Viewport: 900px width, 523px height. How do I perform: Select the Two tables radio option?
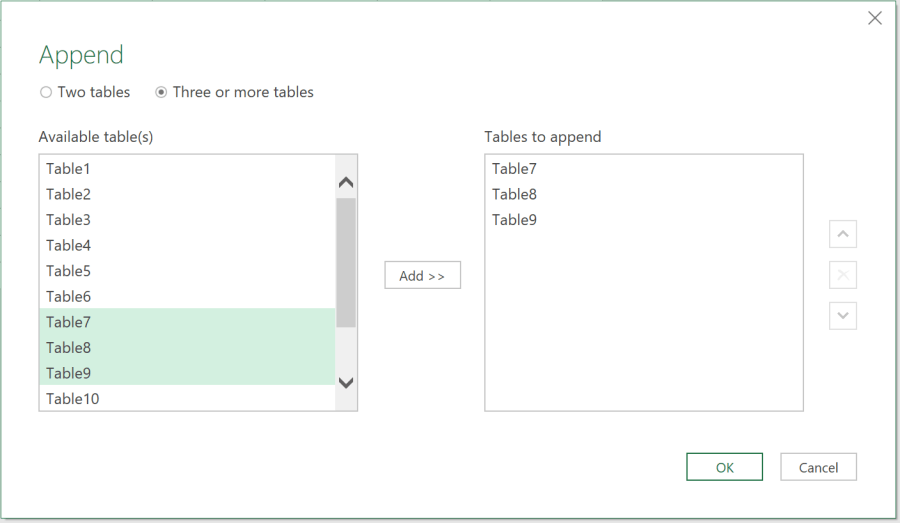[x=46, y=92]
